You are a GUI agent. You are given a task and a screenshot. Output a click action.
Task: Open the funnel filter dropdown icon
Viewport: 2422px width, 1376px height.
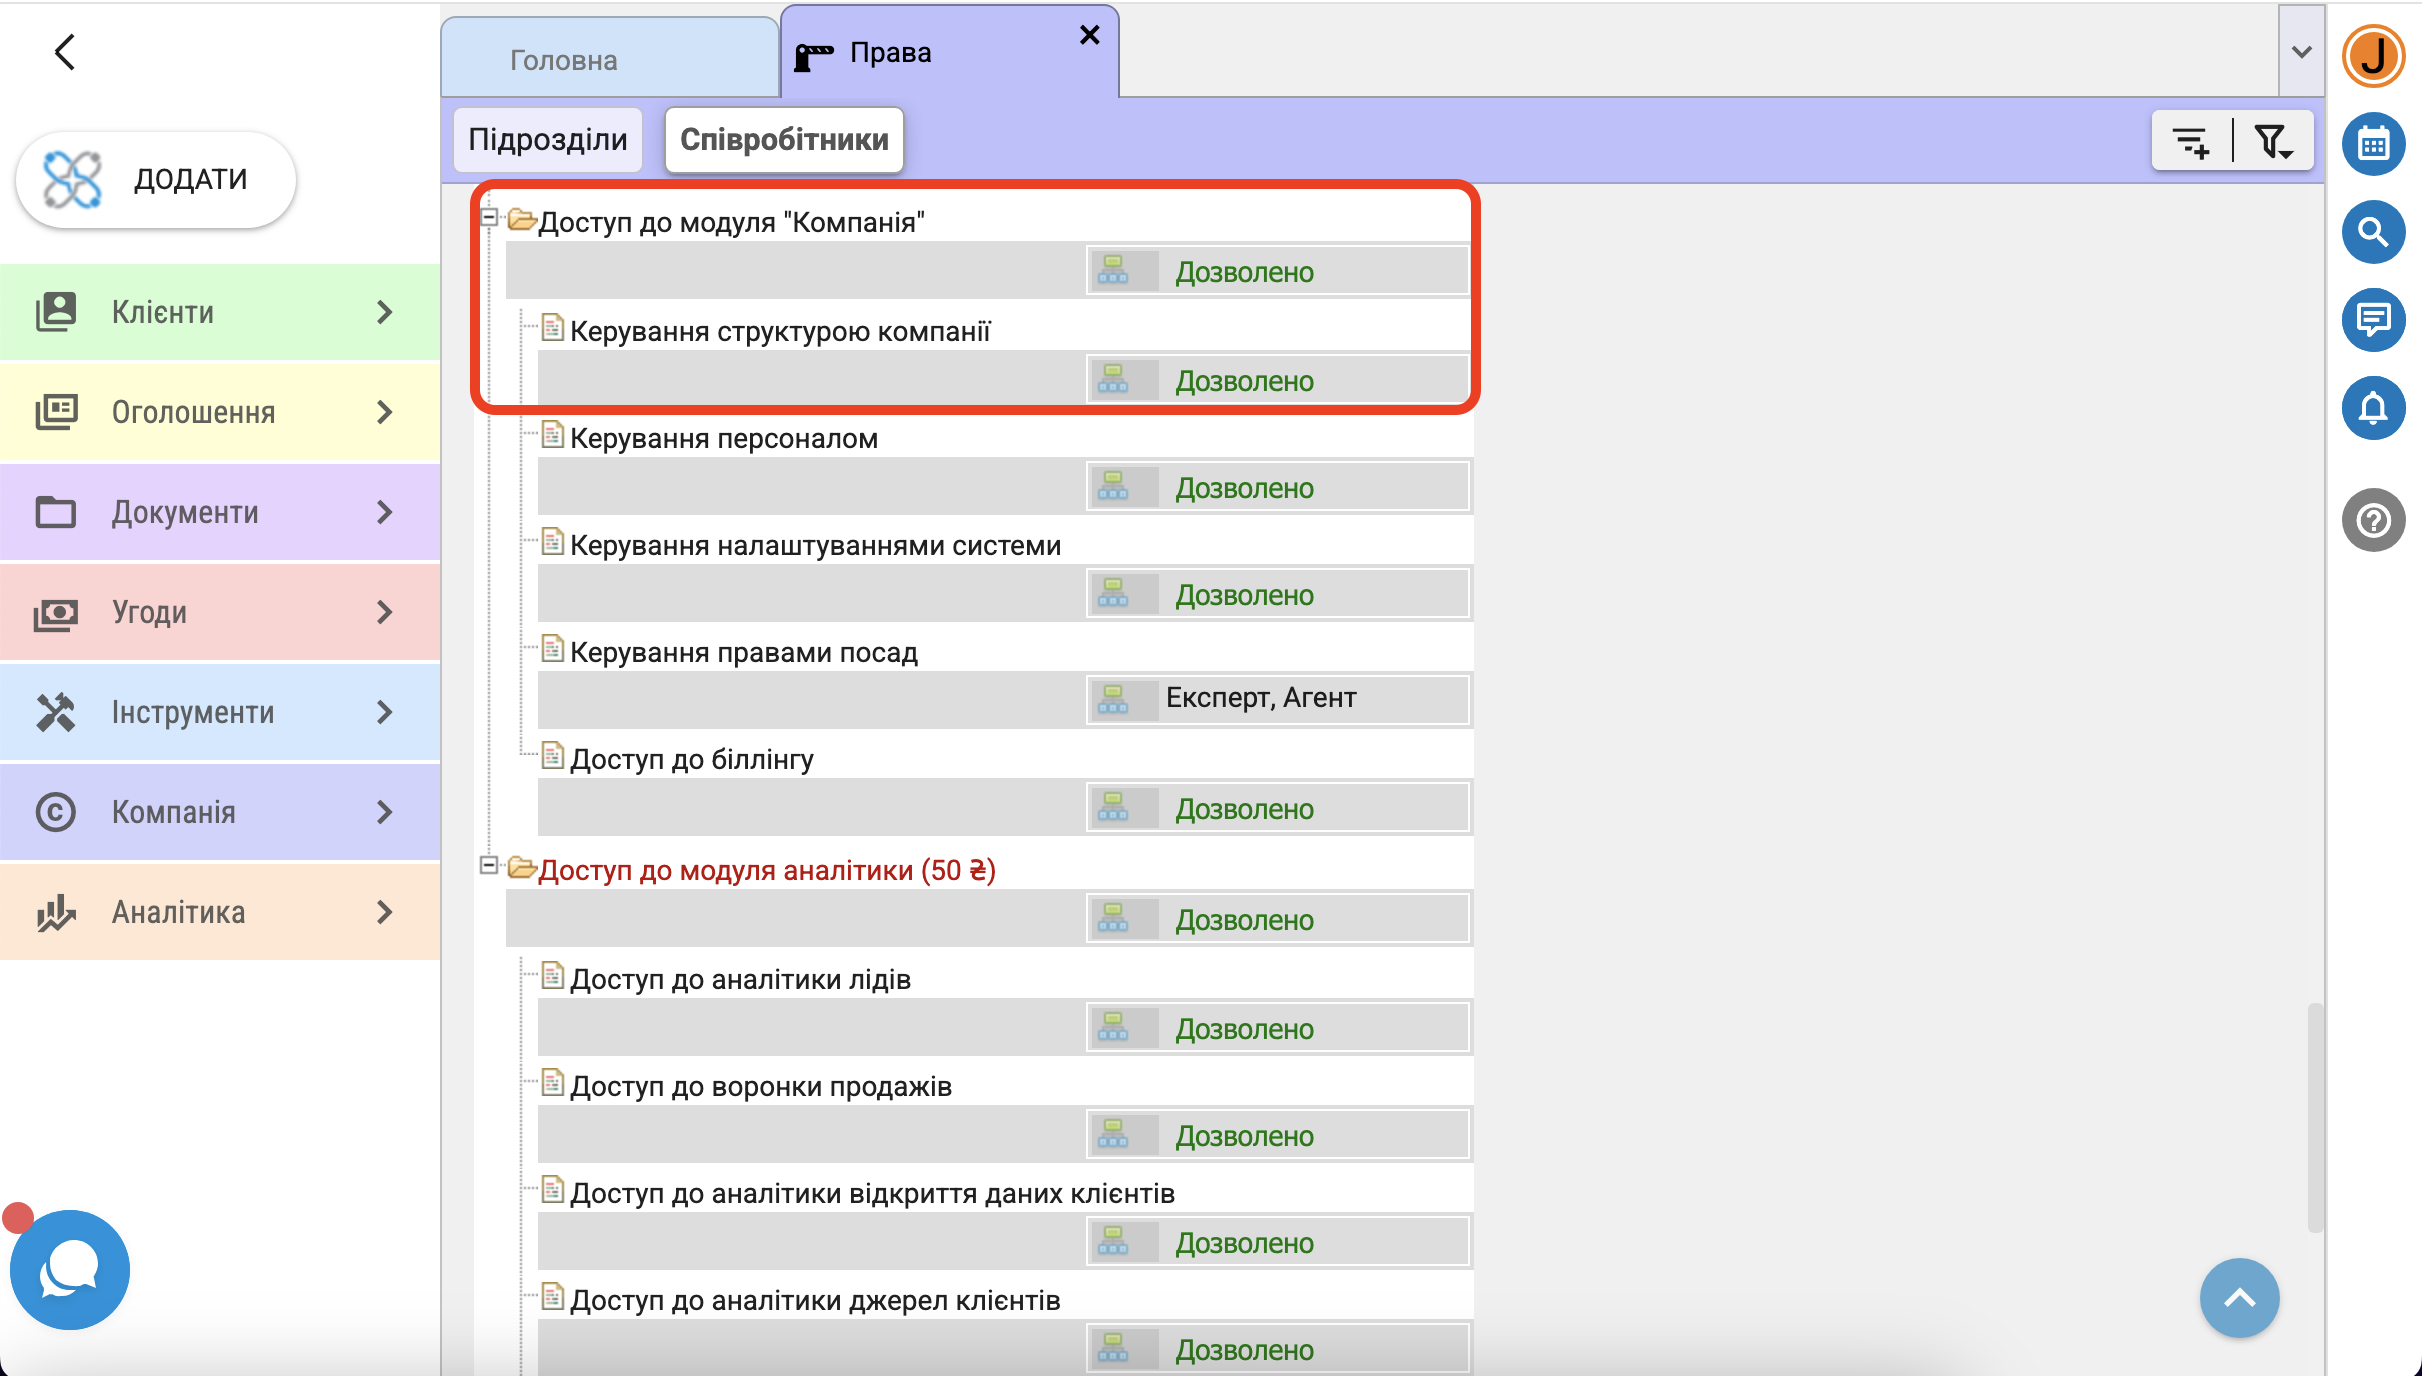coord(2273,142)
